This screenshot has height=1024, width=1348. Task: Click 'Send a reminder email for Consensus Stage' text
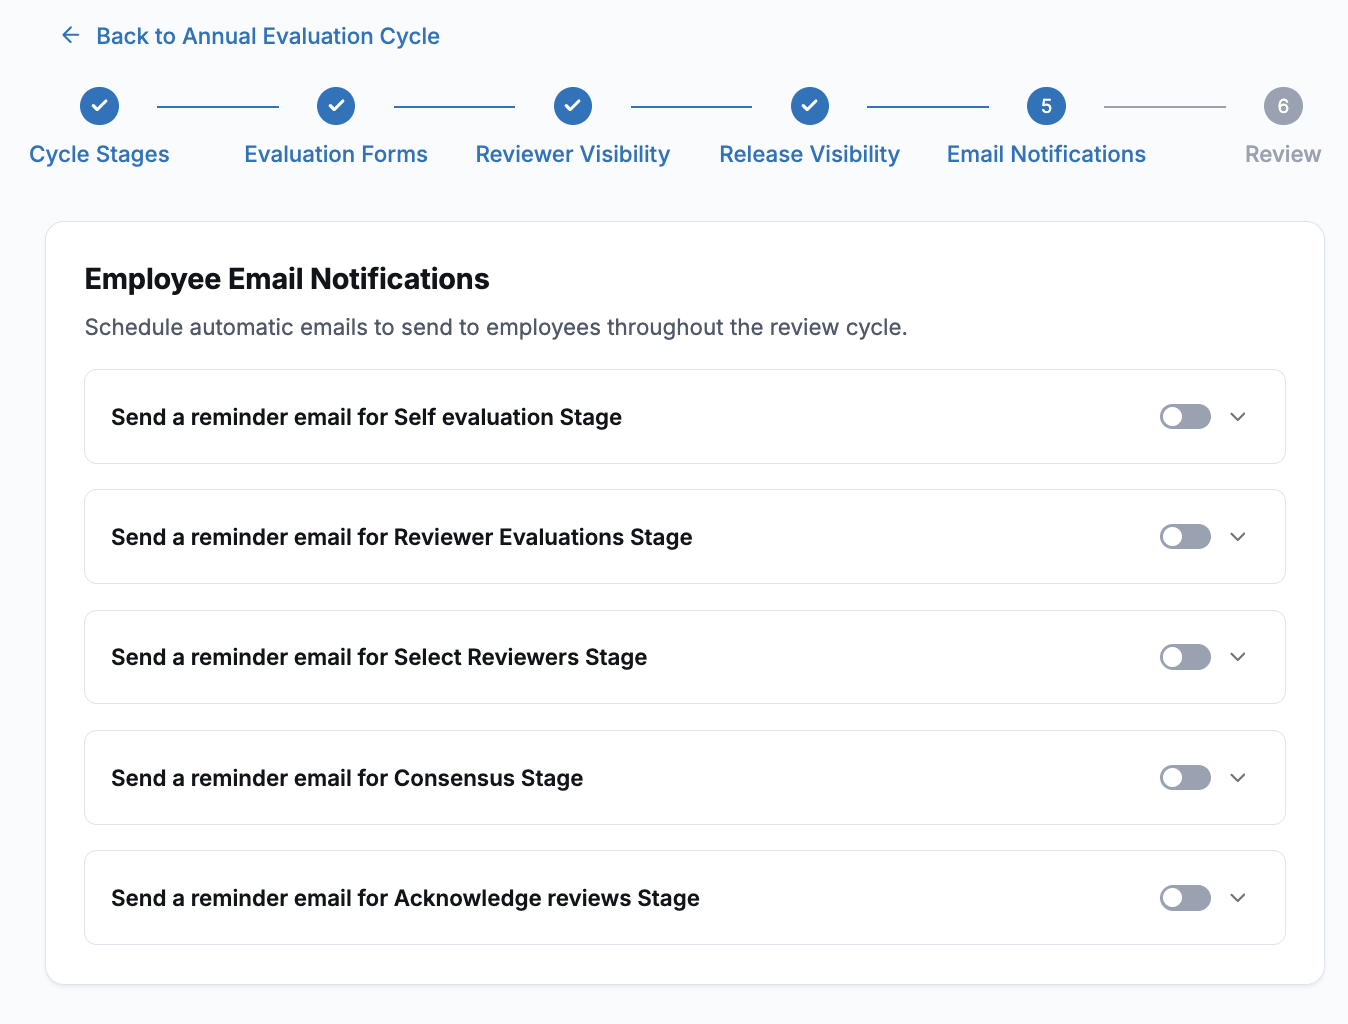point(347,778)
